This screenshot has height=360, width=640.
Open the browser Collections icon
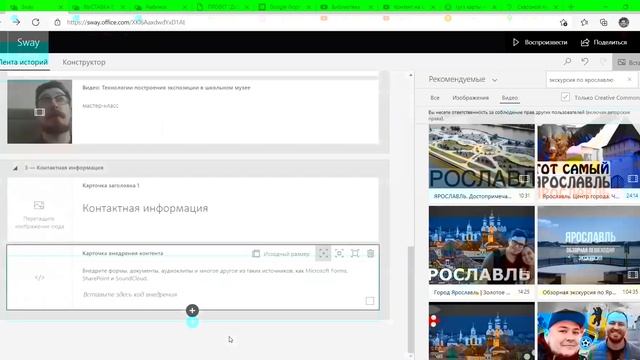604,22
